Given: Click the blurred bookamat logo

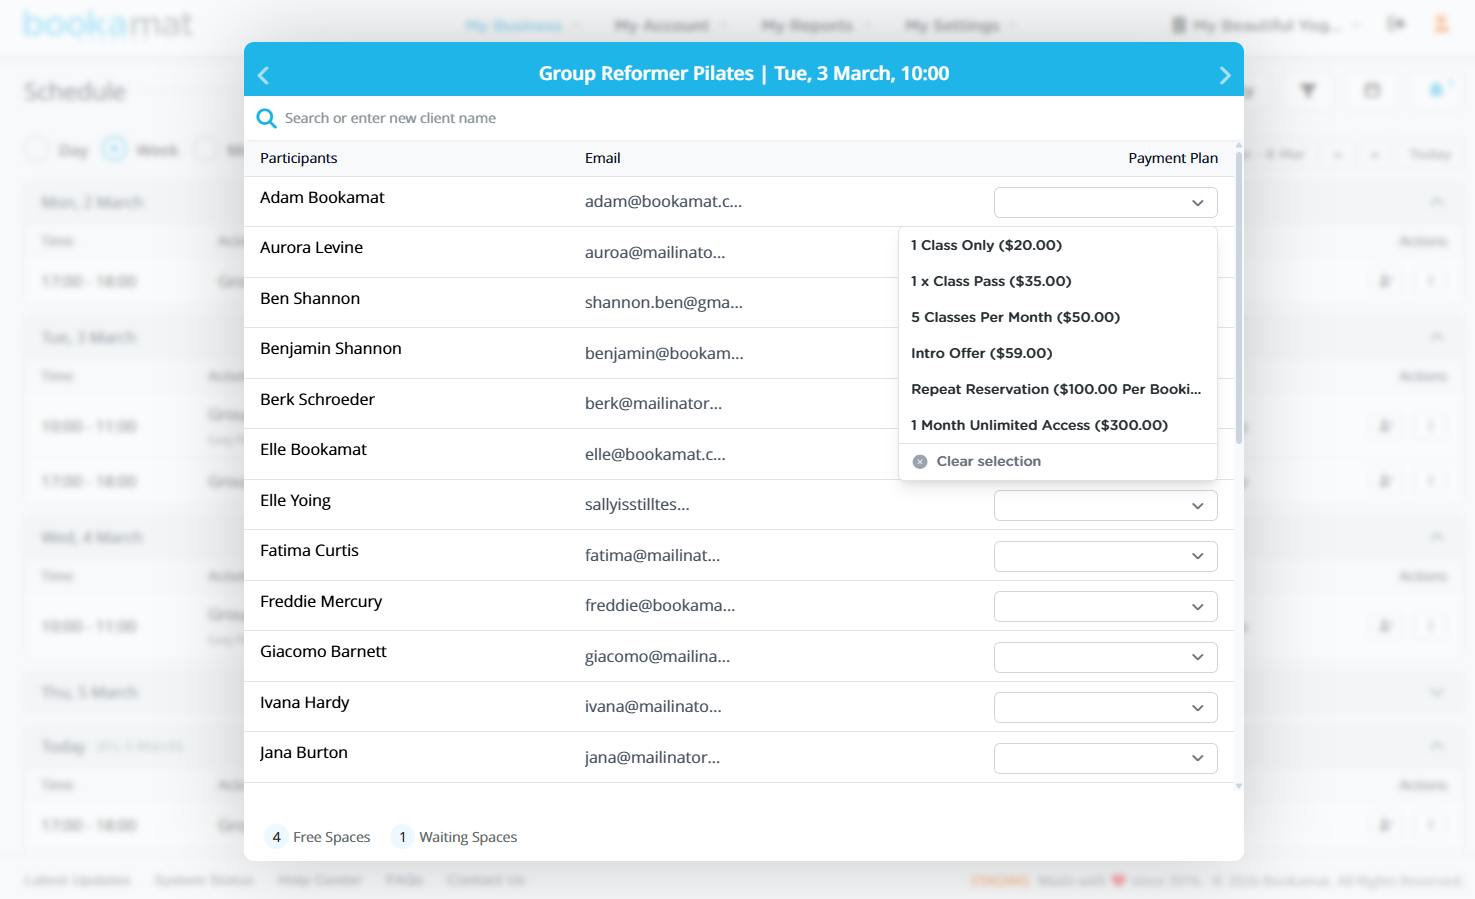Looking at the screenshot, I should coord(108,24).
